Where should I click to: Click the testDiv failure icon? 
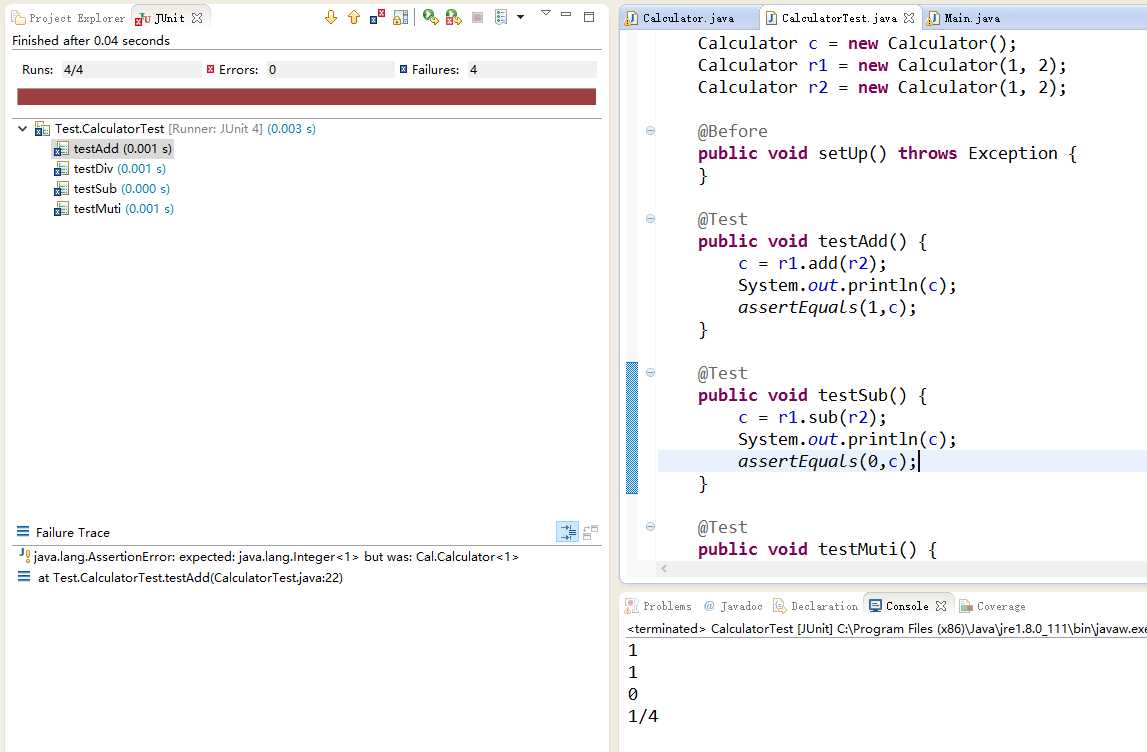(x=61, y=169)
